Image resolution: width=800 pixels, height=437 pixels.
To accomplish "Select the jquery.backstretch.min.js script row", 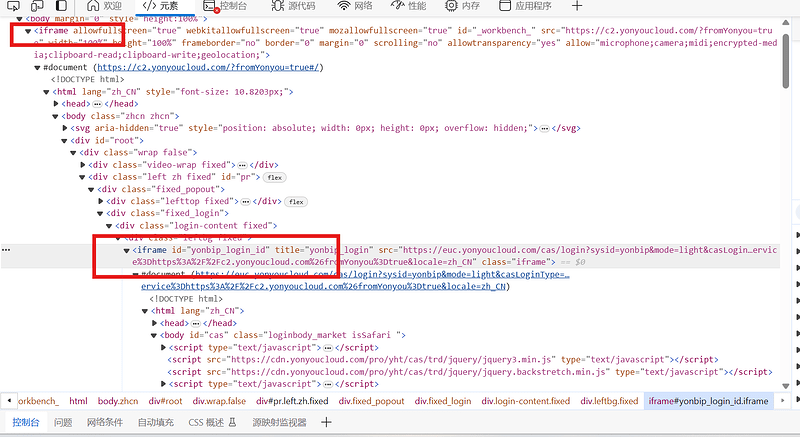I will click(470, 372).
